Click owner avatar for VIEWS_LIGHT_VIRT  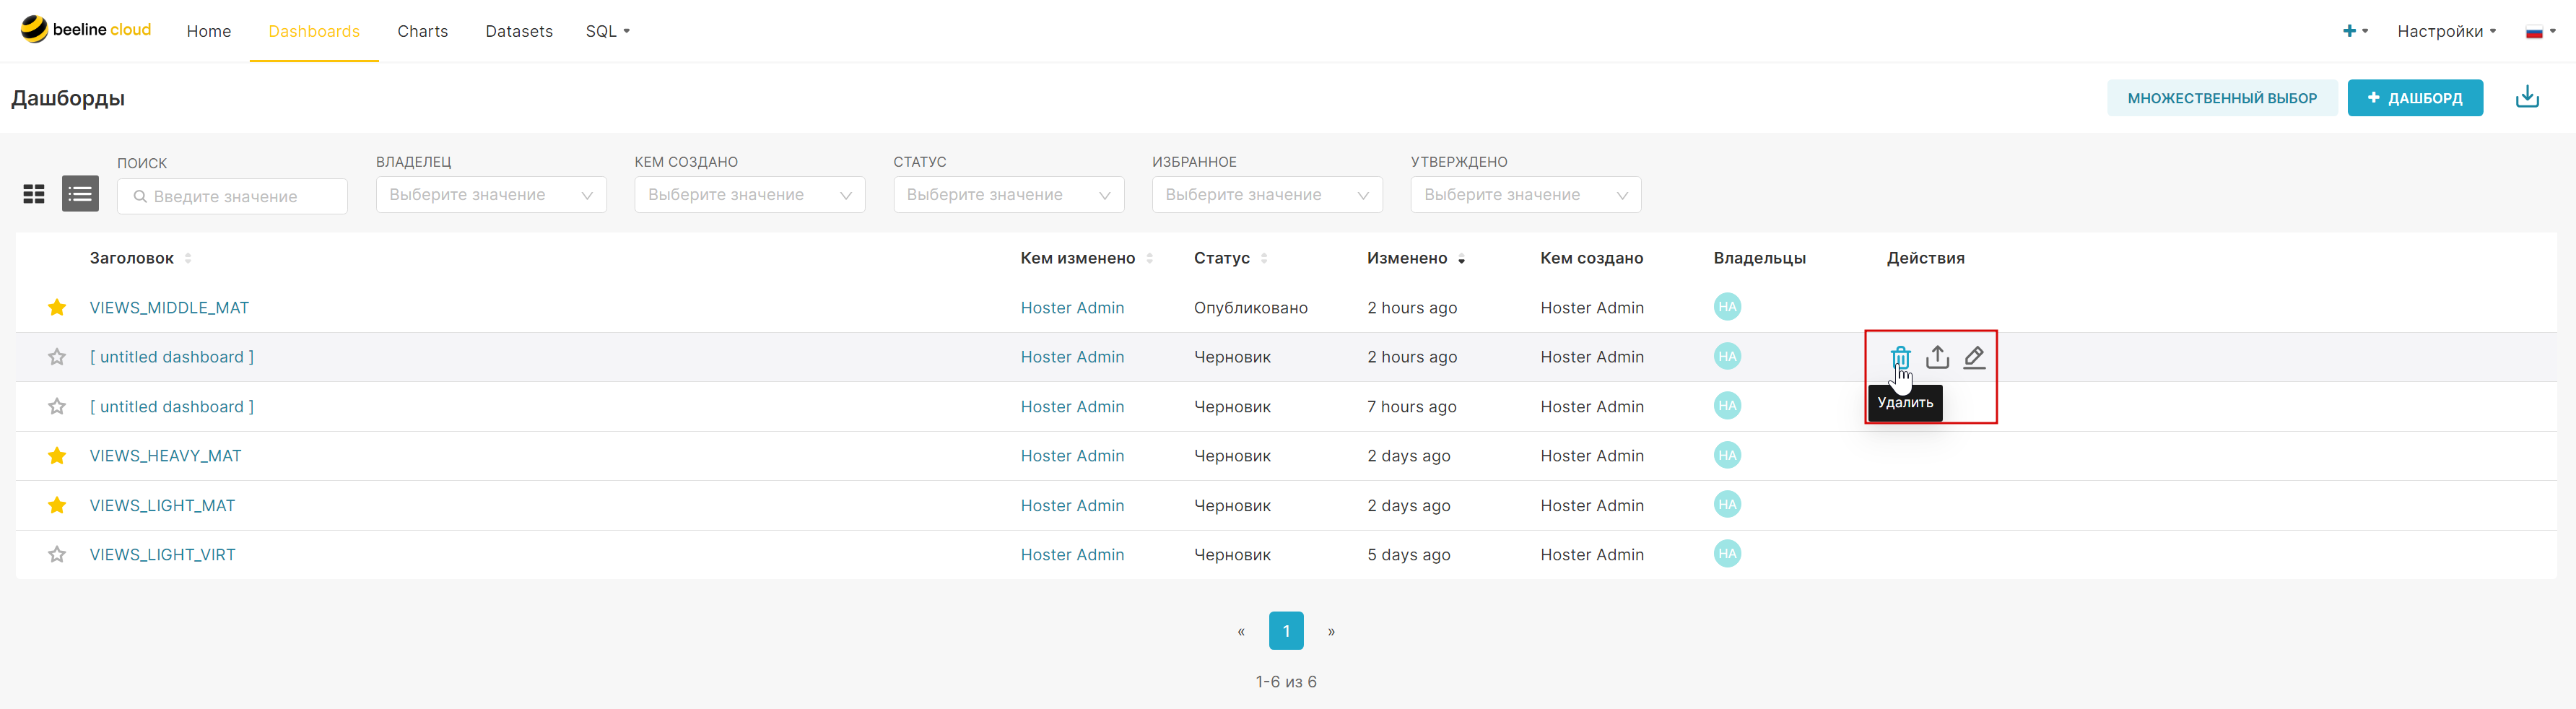pos(1727,554)
